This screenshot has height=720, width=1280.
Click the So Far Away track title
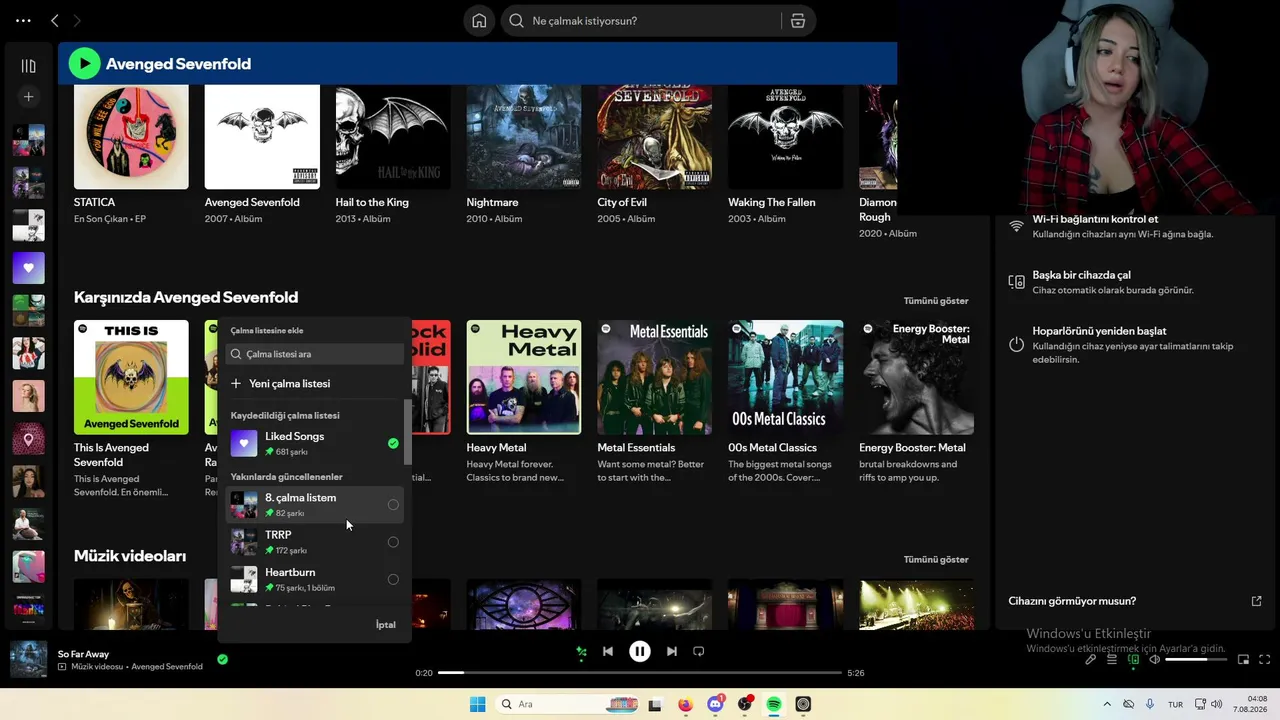(83, 654)
